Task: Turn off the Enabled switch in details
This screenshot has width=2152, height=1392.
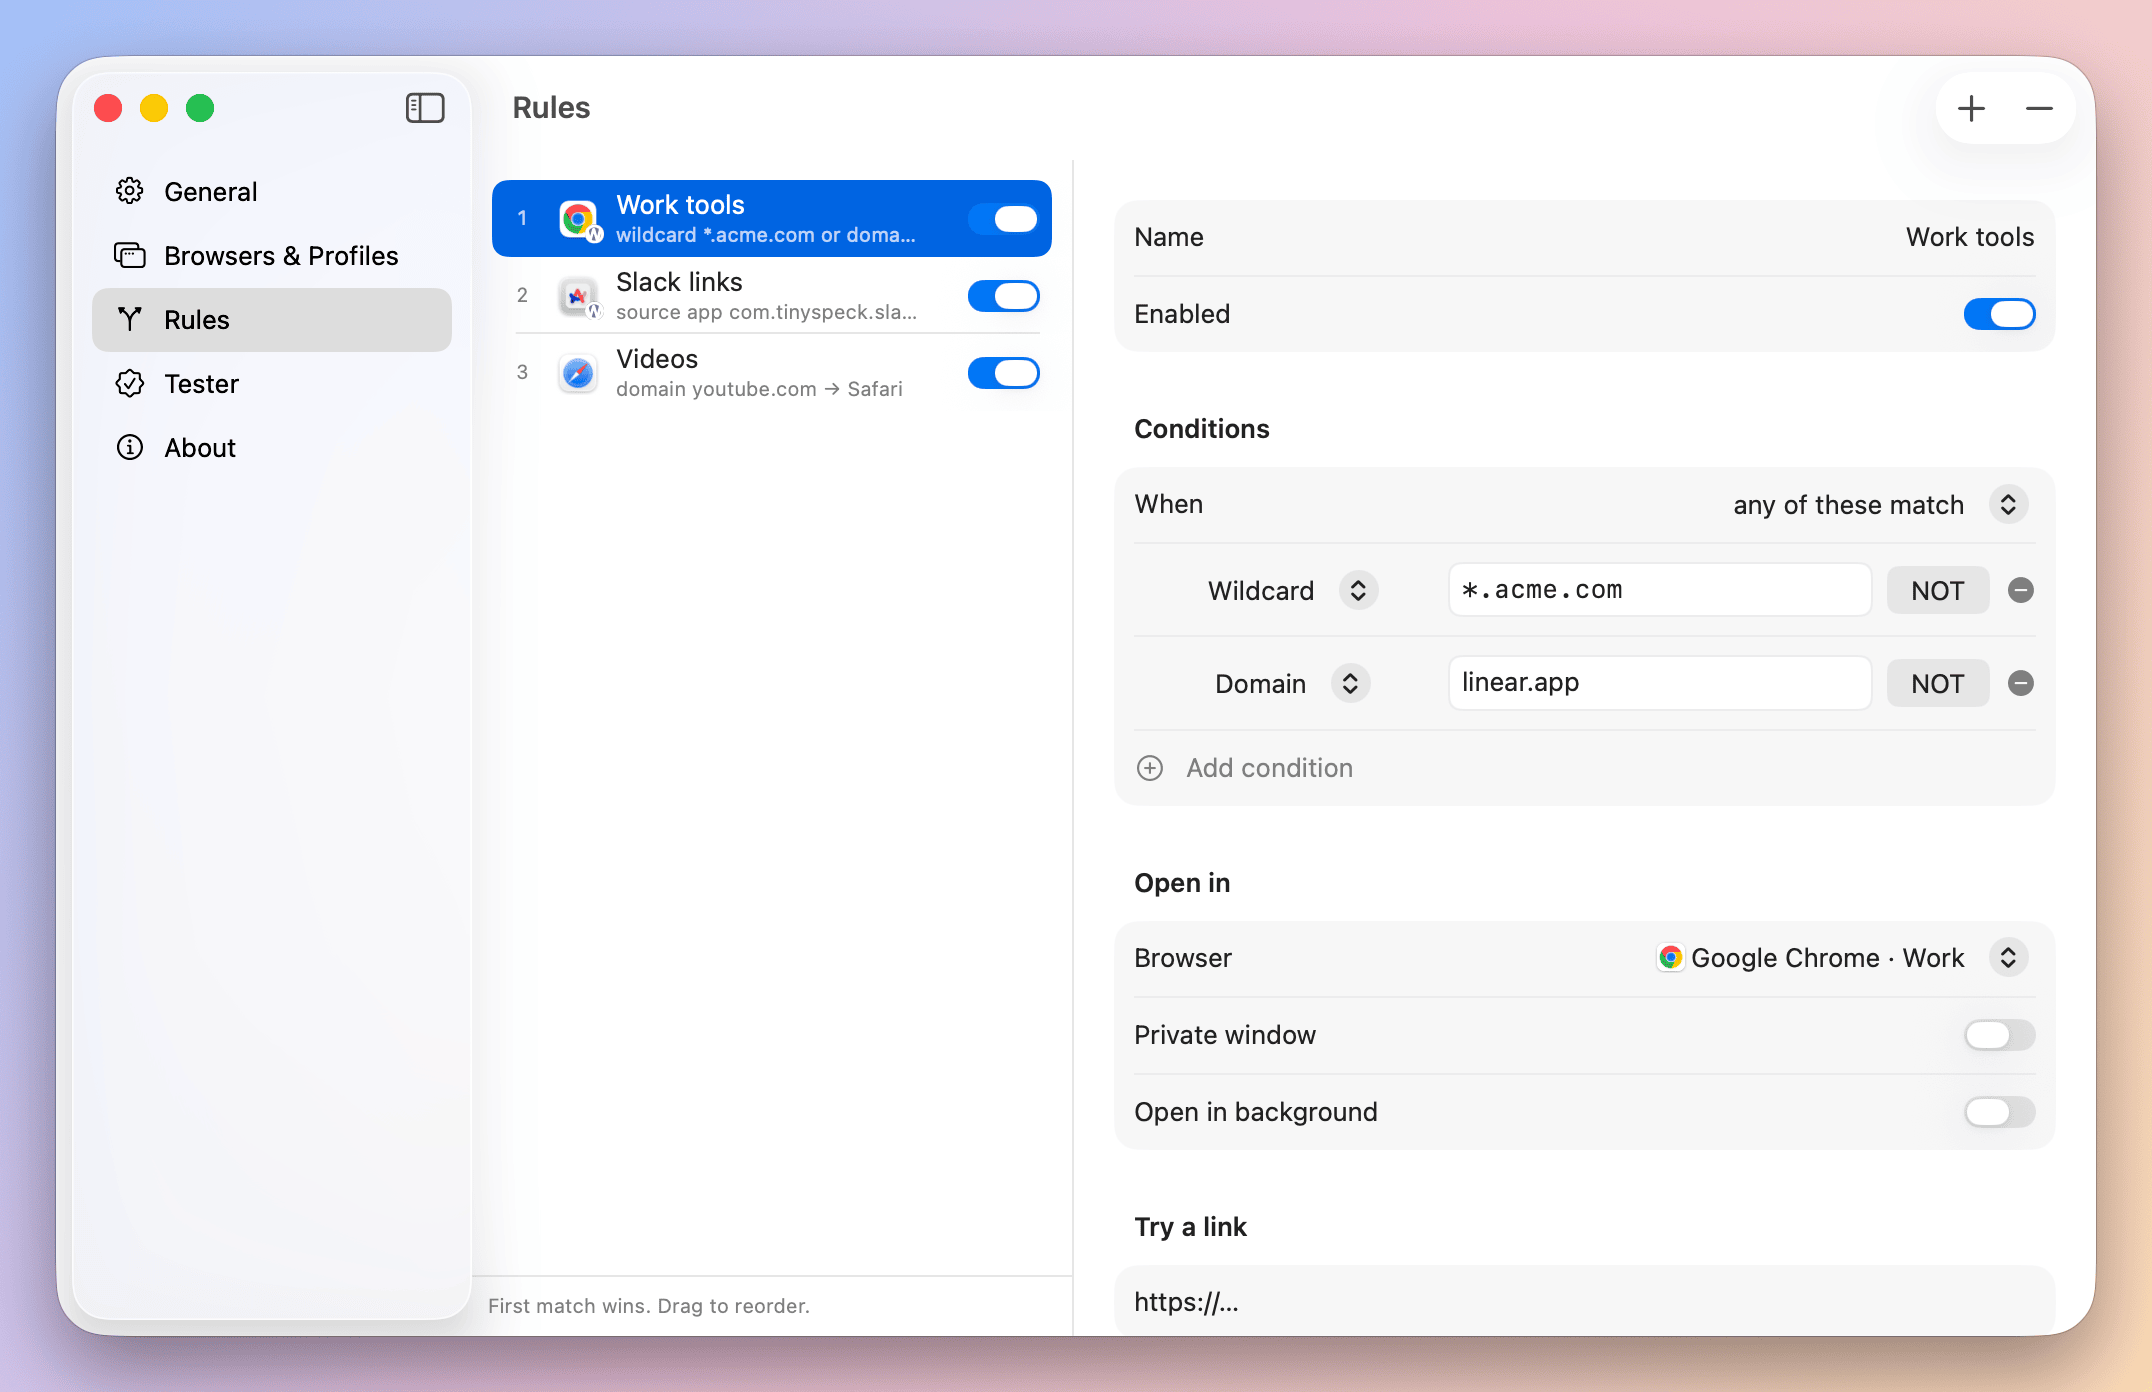Action: click(2000, 314)
